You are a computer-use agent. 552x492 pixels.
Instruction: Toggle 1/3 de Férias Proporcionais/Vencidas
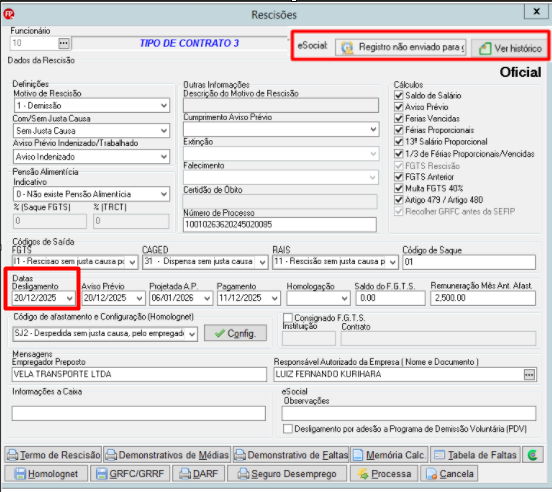click(x=399, y=153)
